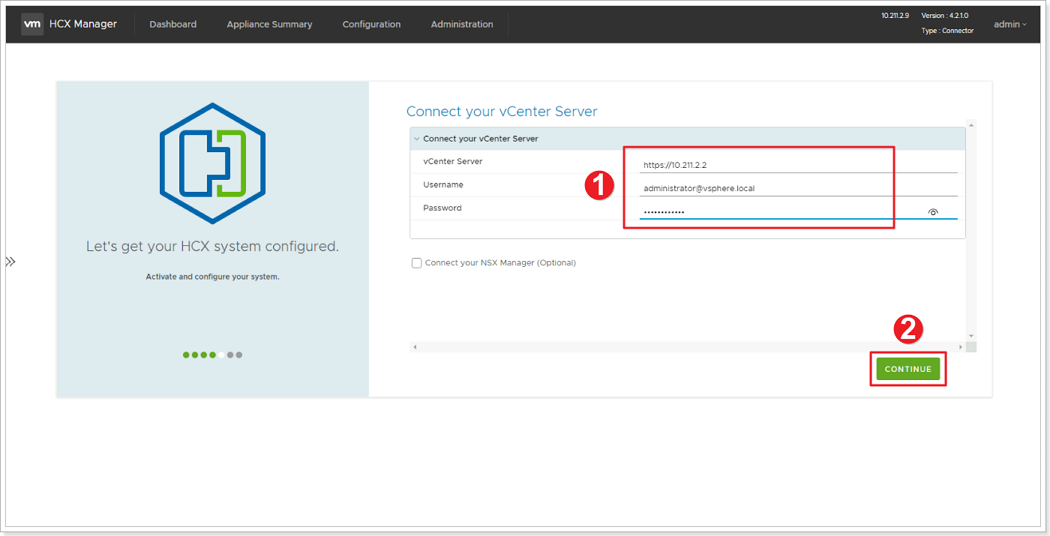Click the Version : 4.2.1.0 text
The image size is (1050, 536).
coord(944,15)
